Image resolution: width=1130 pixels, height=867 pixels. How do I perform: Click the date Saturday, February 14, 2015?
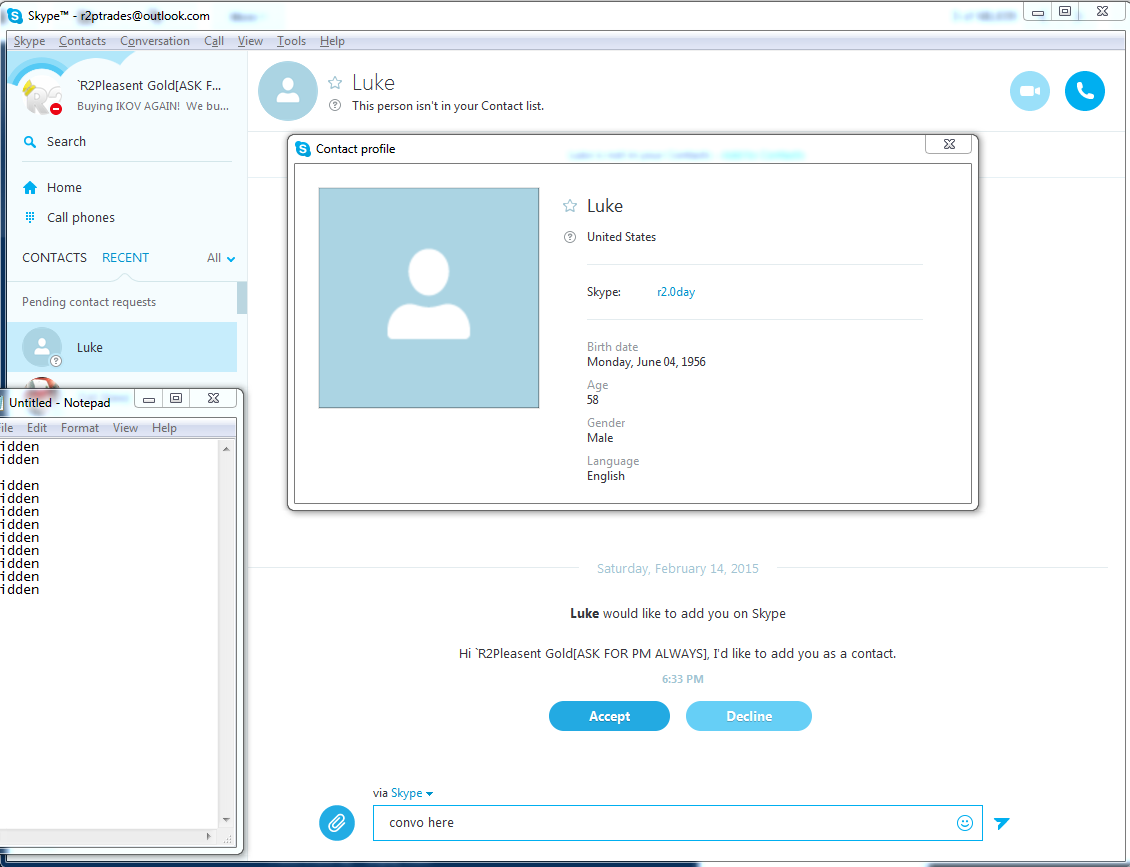[677, 569]
